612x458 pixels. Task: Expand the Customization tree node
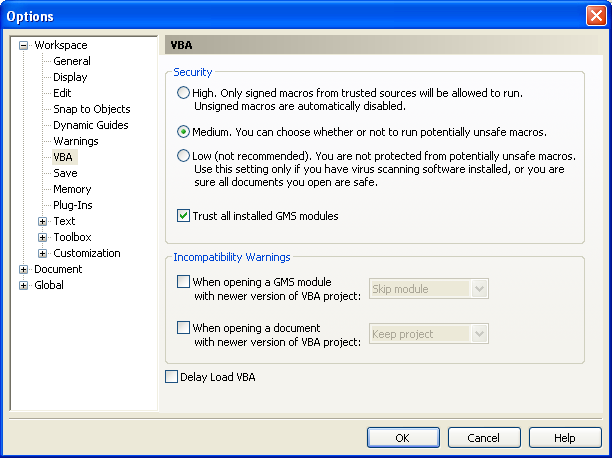pos(43,253)
